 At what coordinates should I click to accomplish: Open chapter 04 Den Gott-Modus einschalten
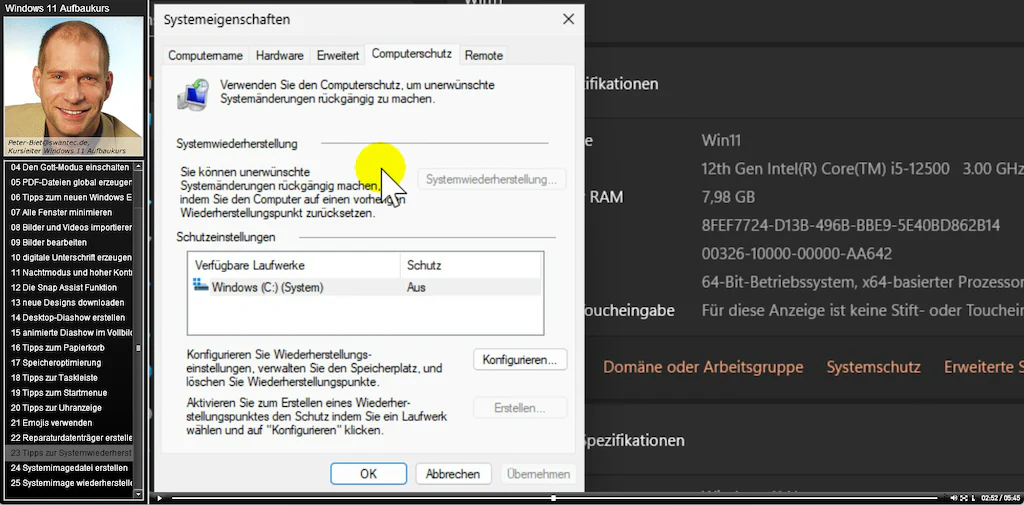tap(69, 167)
